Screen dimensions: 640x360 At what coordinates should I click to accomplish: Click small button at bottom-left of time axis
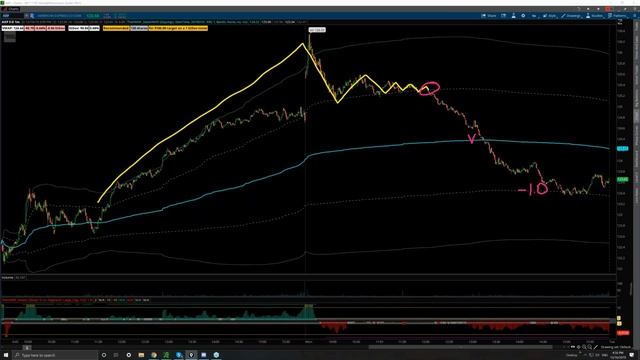[x=27, y=348]
